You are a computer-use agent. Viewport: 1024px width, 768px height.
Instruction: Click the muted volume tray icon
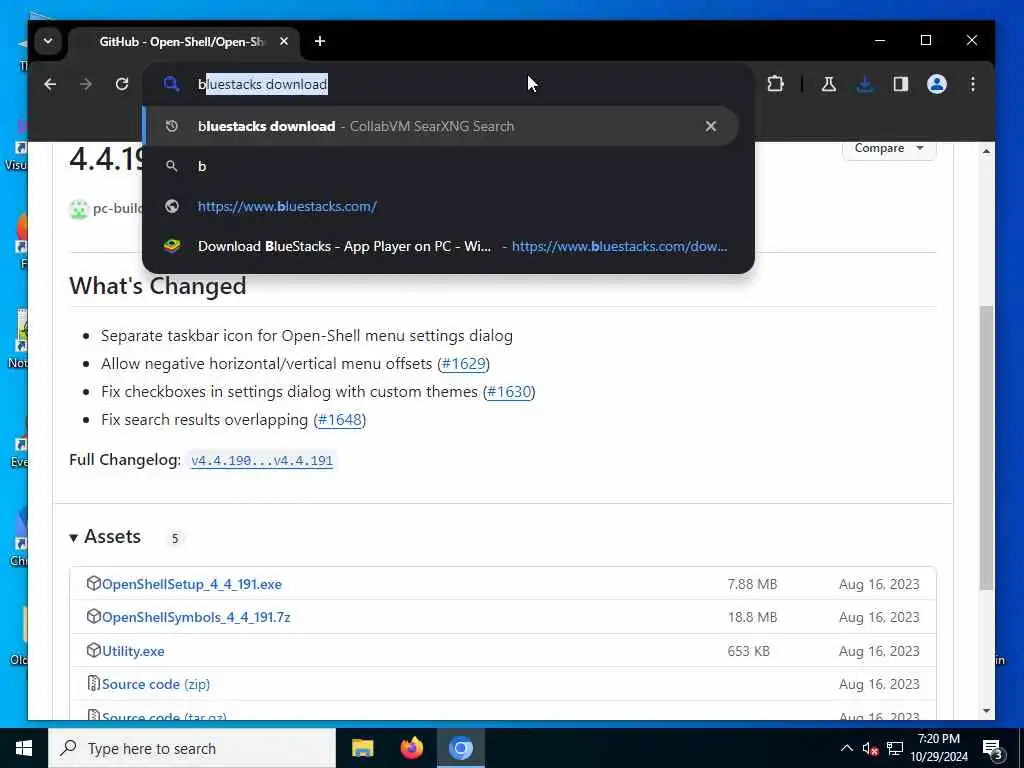tap(870, 748)
